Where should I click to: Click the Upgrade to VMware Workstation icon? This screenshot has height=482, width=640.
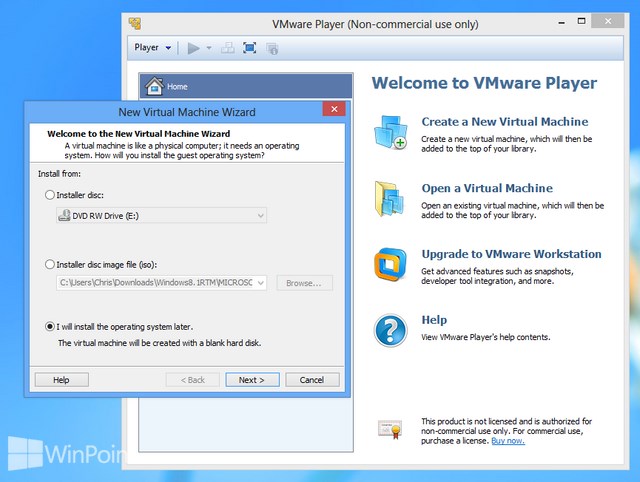point(390,264)
